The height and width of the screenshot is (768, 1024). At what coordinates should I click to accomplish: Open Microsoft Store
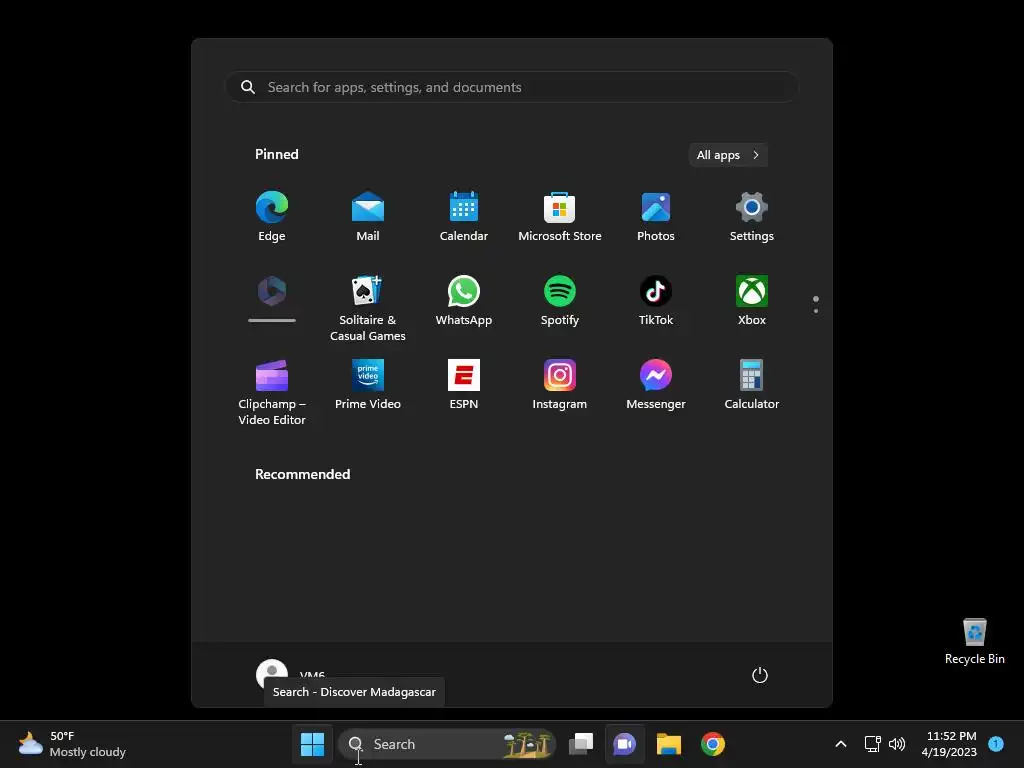pos(560,216)
